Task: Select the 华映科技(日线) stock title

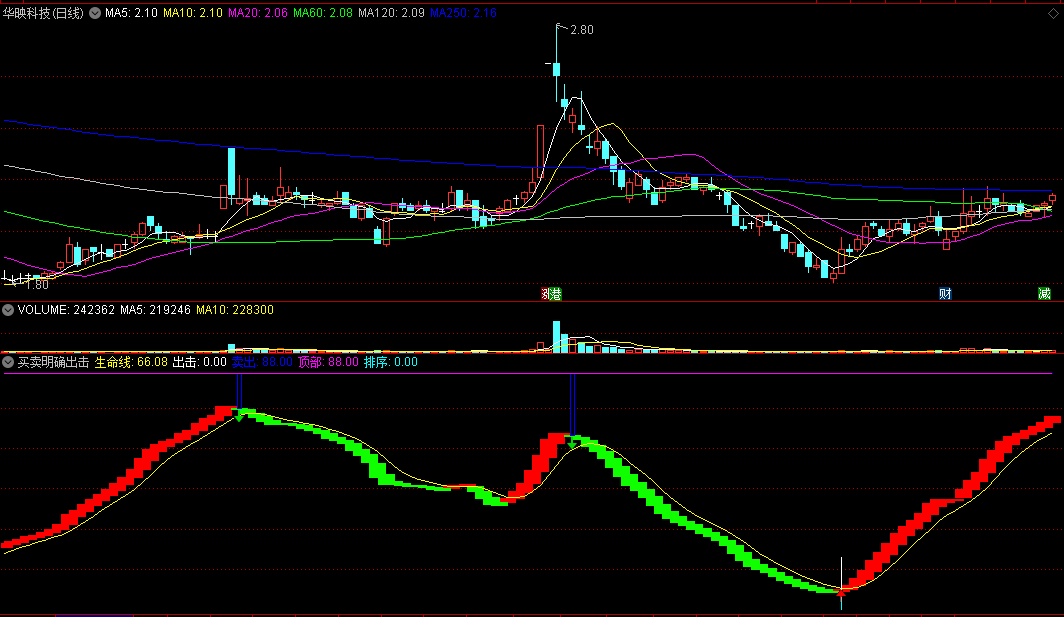Action: [43, 13]
